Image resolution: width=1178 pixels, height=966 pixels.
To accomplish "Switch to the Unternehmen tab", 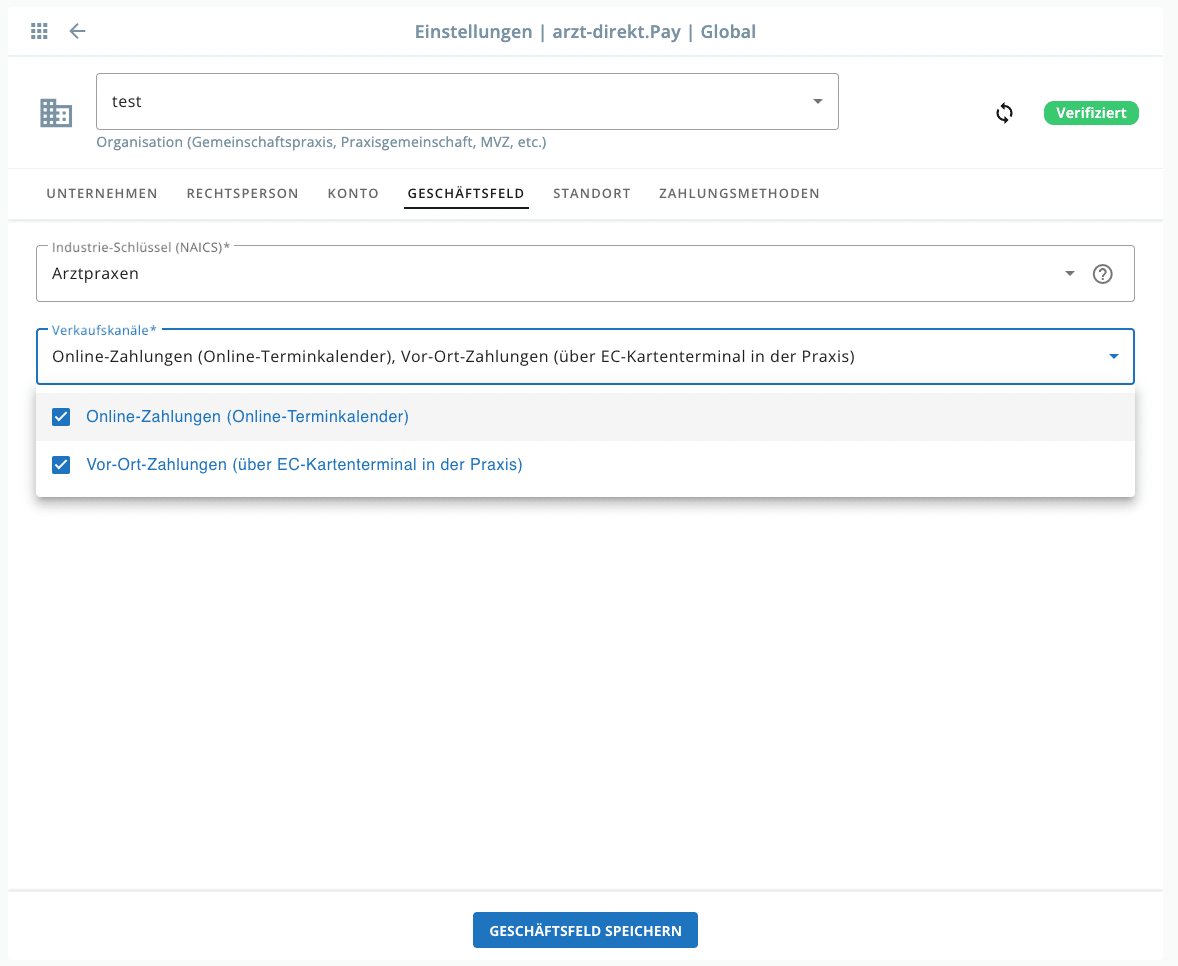I will (102, 194).
